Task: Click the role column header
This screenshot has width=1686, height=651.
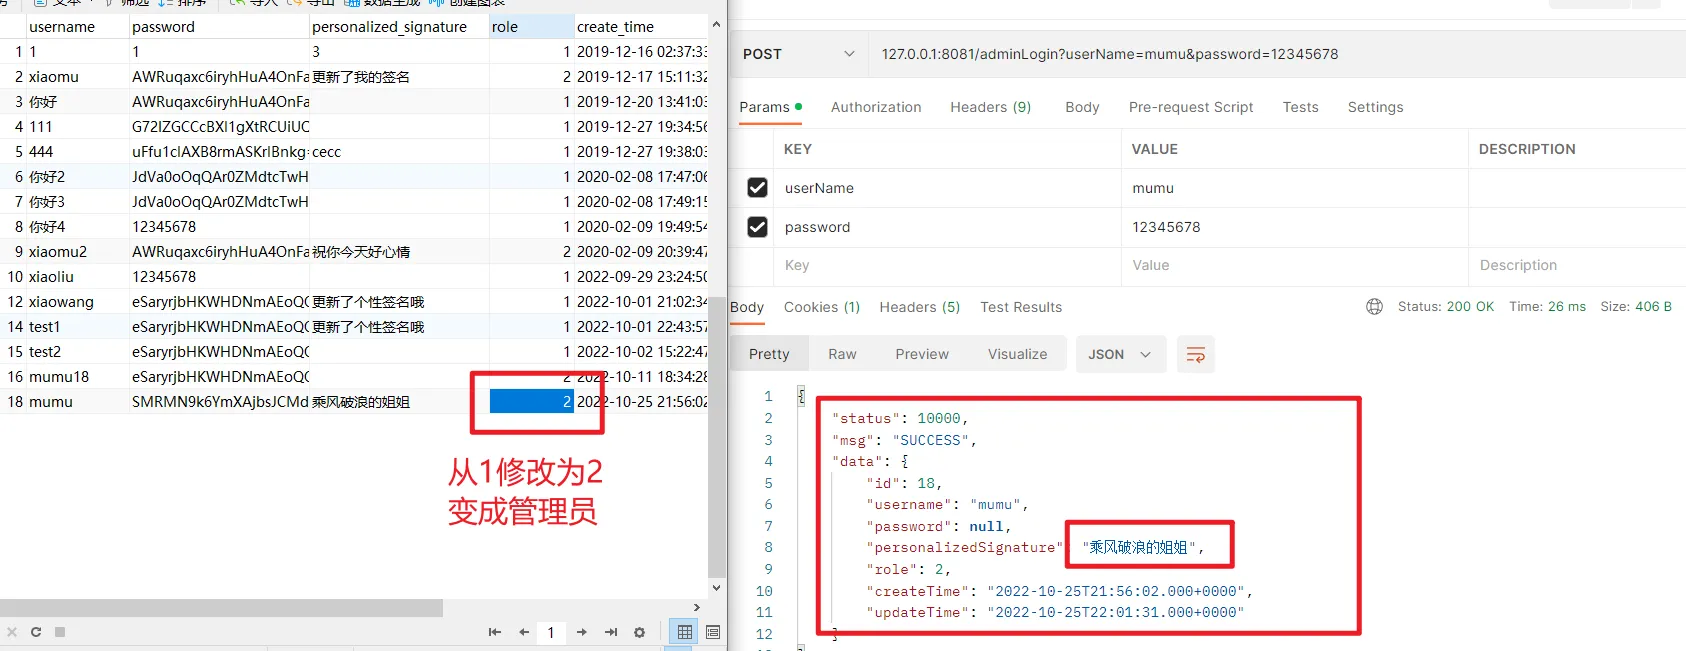Action: click(531, 27)
